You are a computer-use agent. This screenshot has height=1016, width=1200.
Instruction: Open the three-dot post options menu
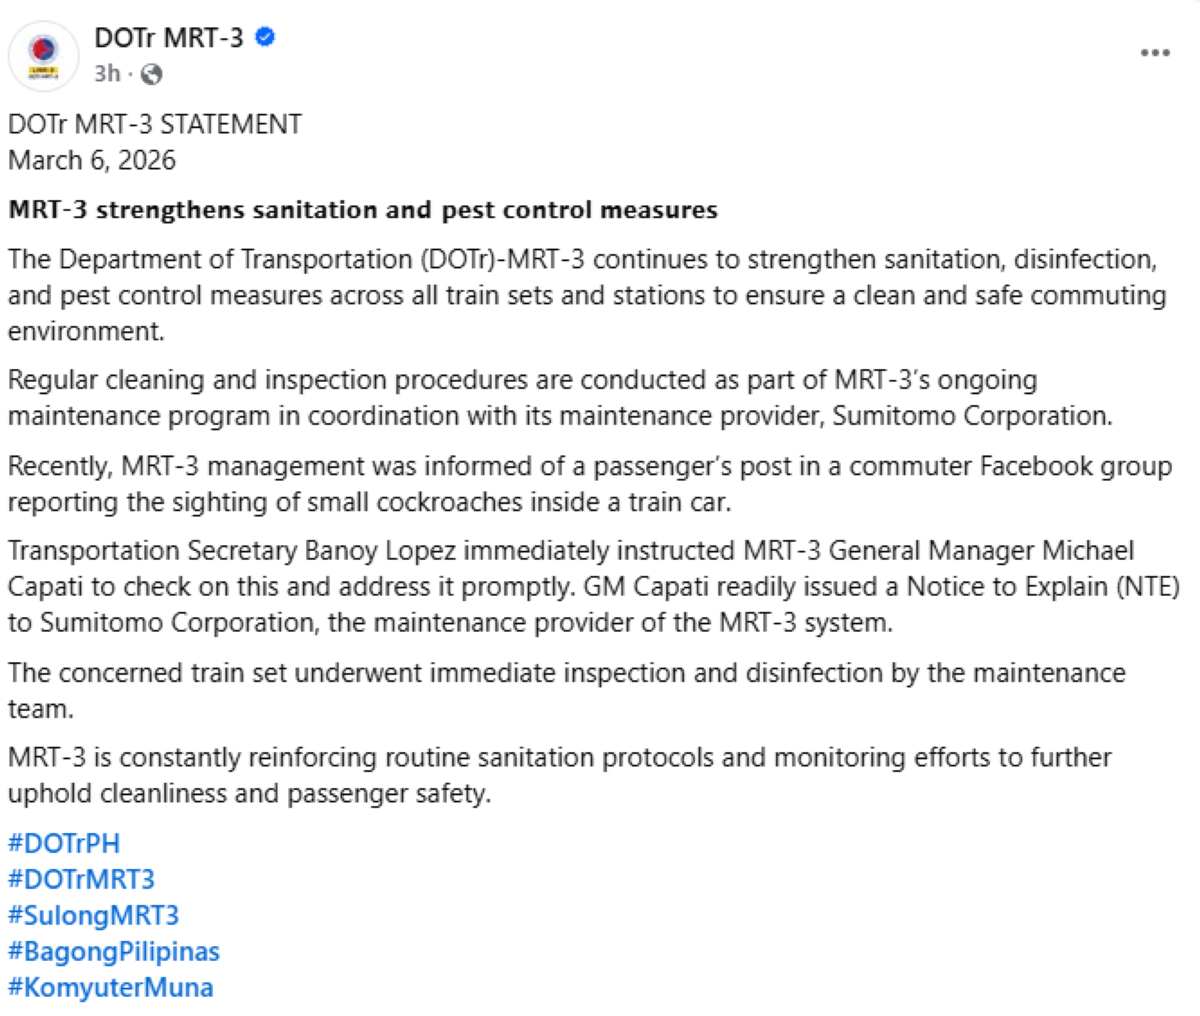[1155, 53]
